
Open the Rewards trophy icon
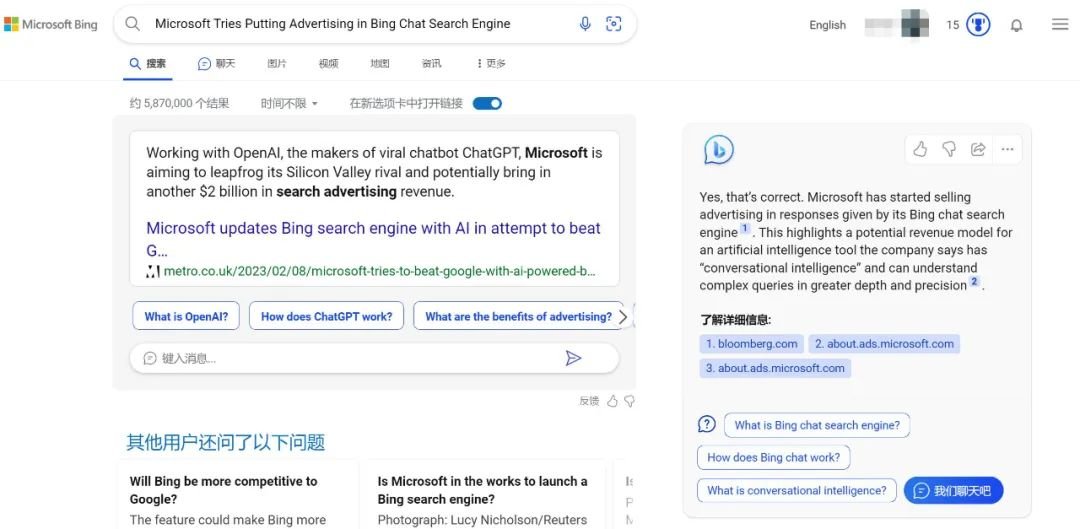pyautogui.click(x=978, y=25)
